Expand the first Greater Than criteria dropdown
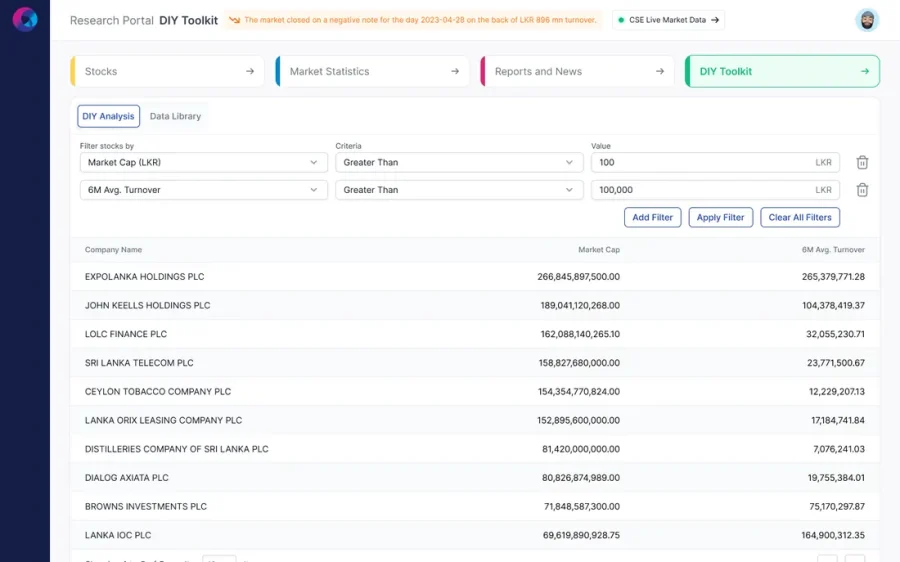The height and width of the screenshot is (562, 900). pyautogui.click(x=459, y=162)
